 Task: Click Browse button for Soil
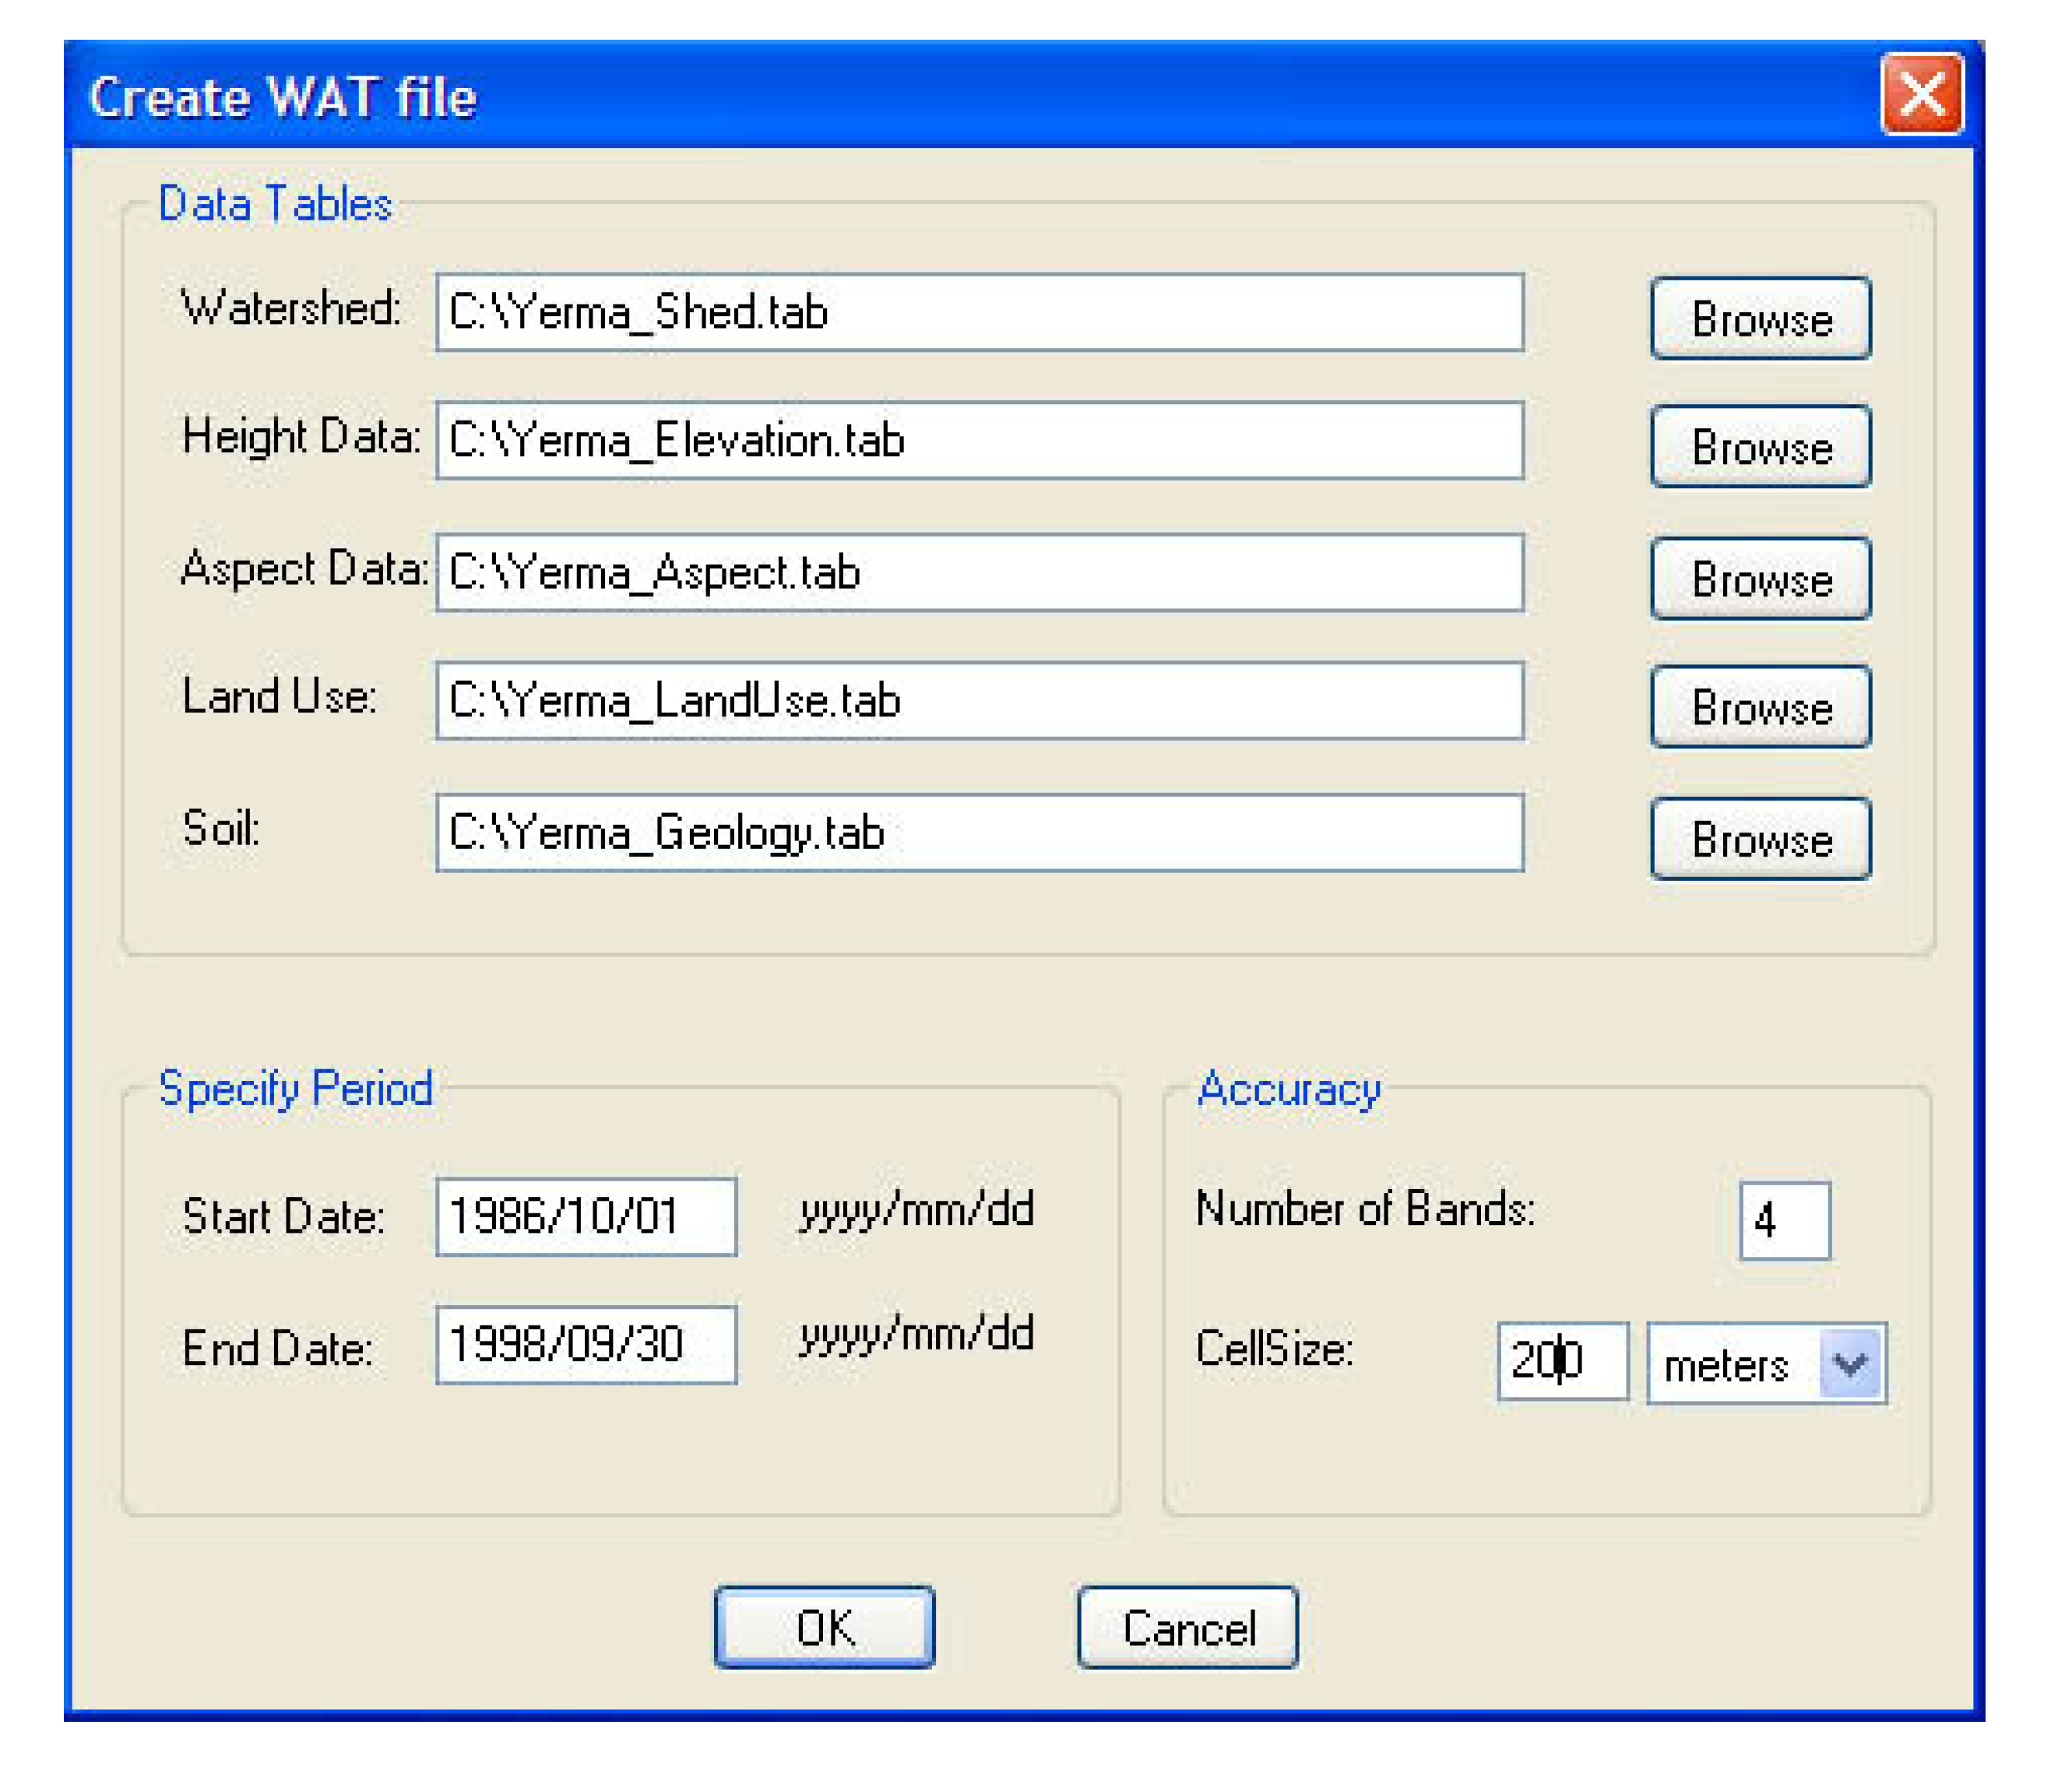coord(1760,839)
